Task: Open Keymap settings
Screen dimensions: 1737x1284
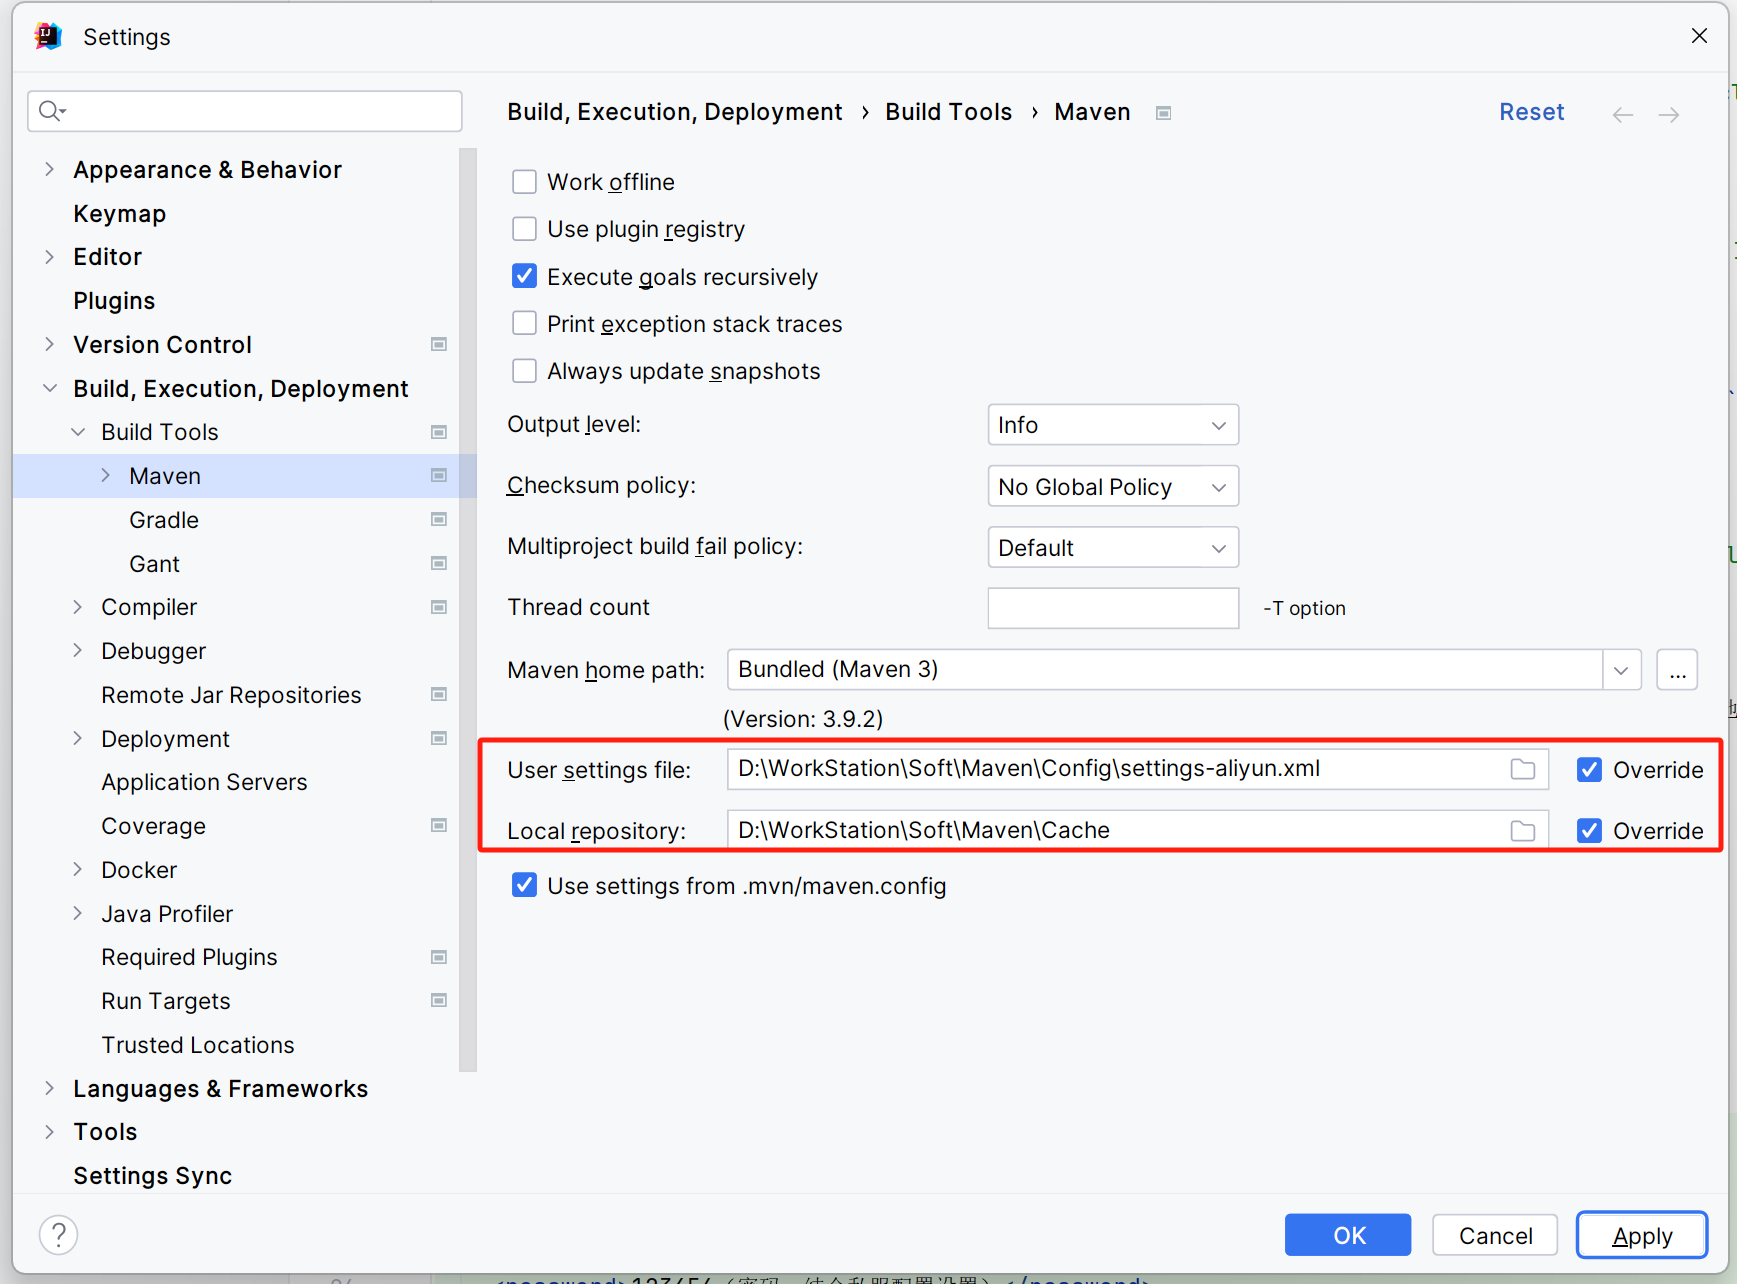Action: [119, 214]
